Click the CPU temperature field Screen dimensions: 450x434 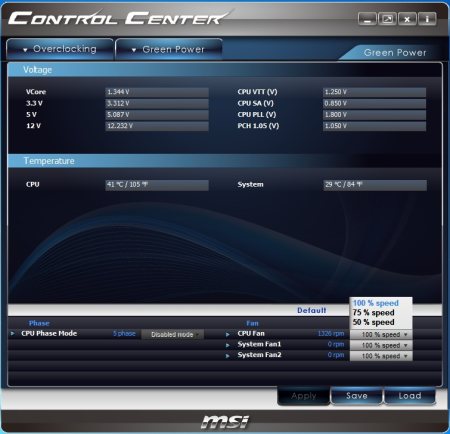157,185
